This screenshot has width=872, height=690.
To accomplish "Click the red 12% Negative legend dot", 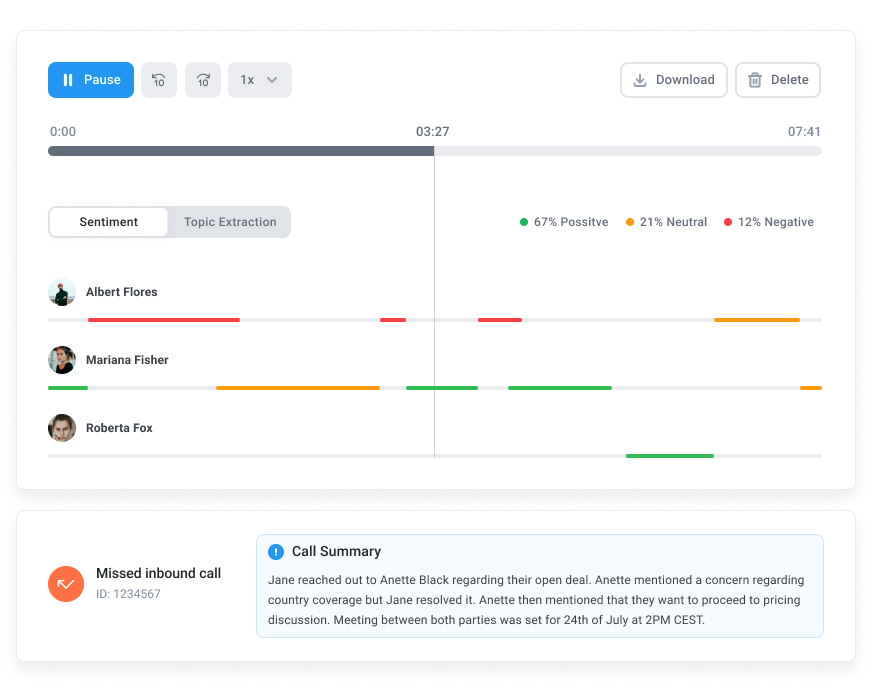I will (x=728, y=222).
